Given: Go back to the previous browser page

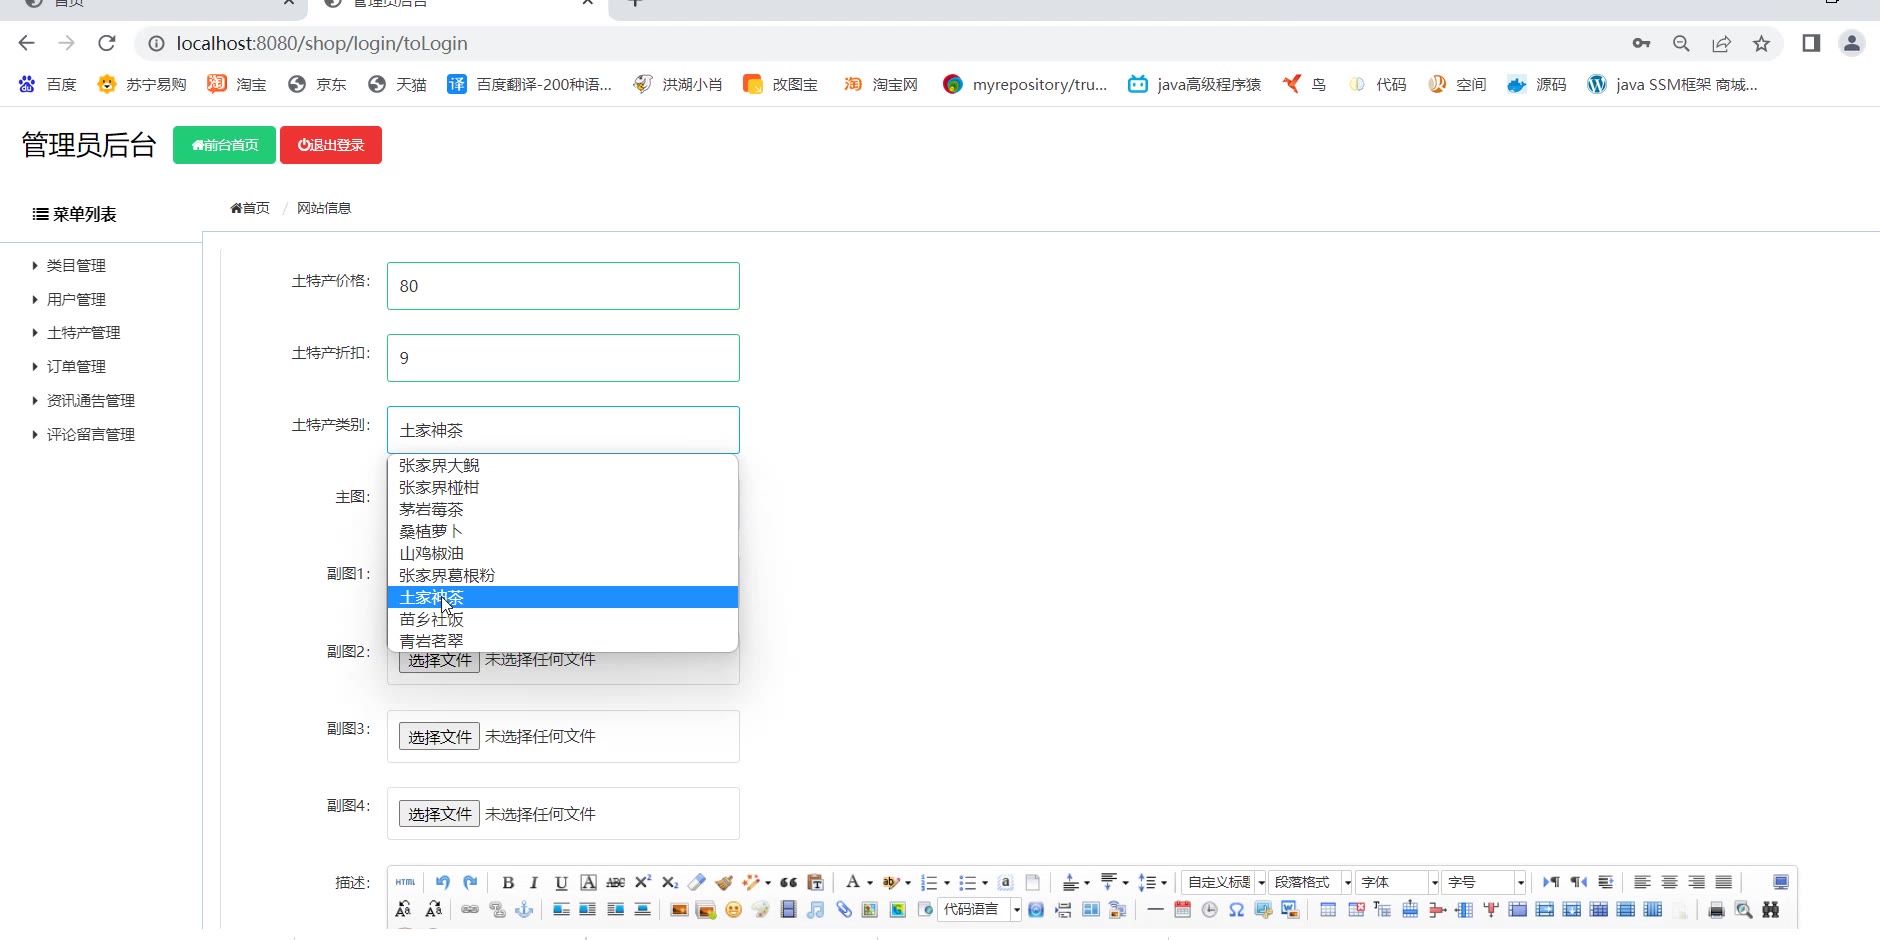Looking at the screenshot, I should point(27,43).
